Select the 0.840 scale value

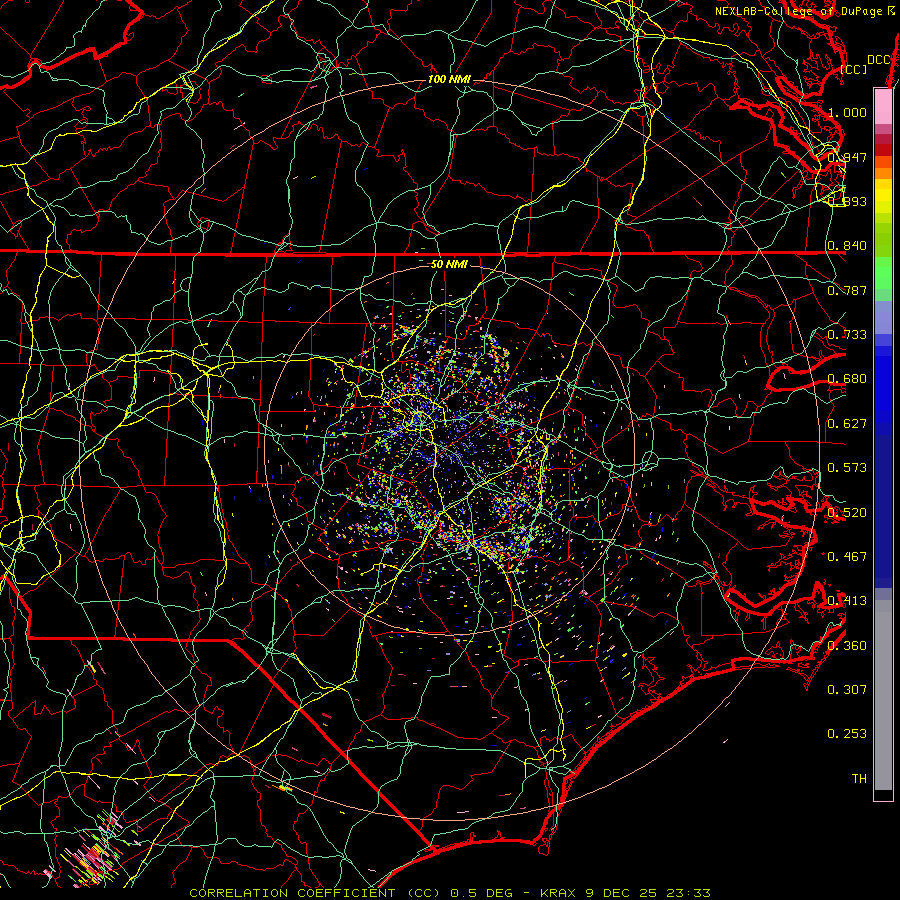coord(847,246)
